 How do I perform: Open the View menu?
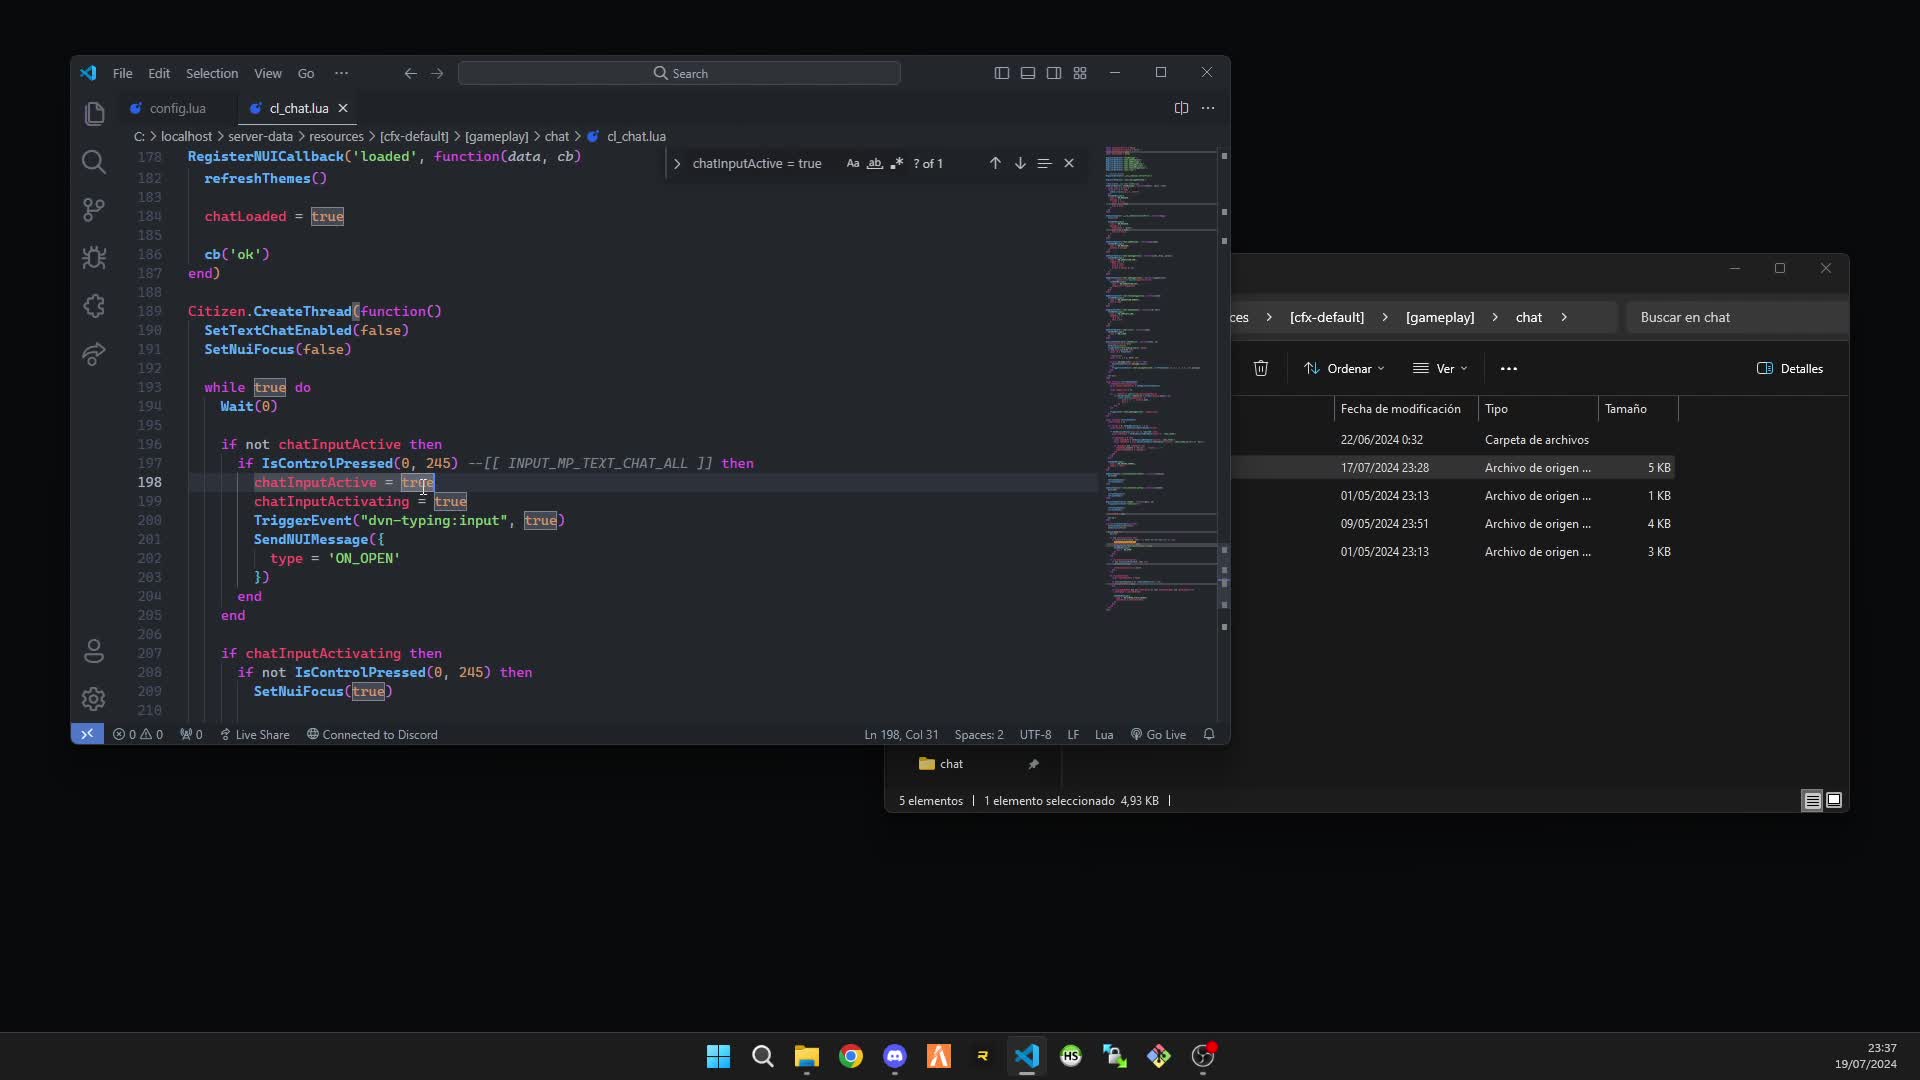point(268,73)
